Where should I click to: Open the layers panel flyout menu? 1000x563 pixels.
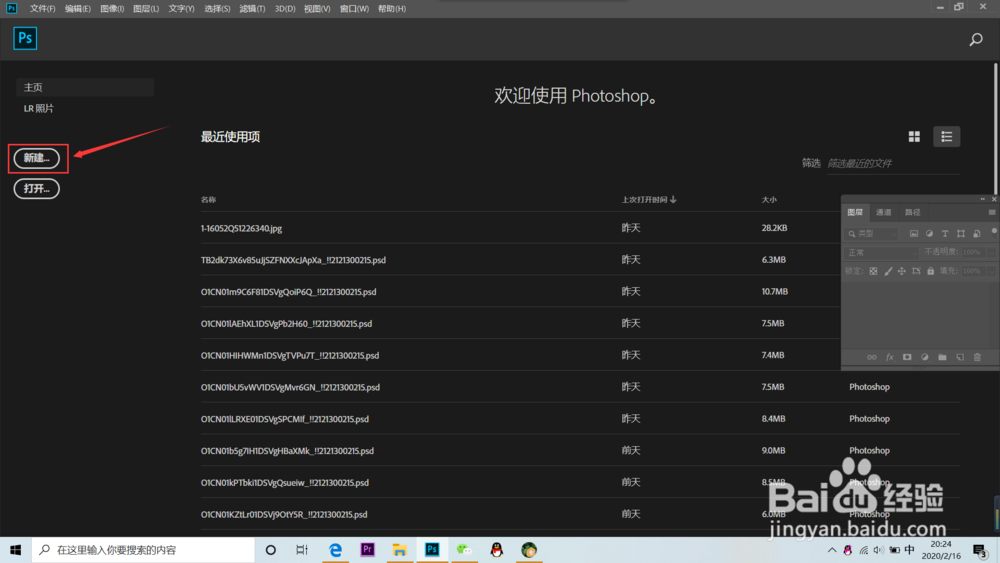[992, 212]
